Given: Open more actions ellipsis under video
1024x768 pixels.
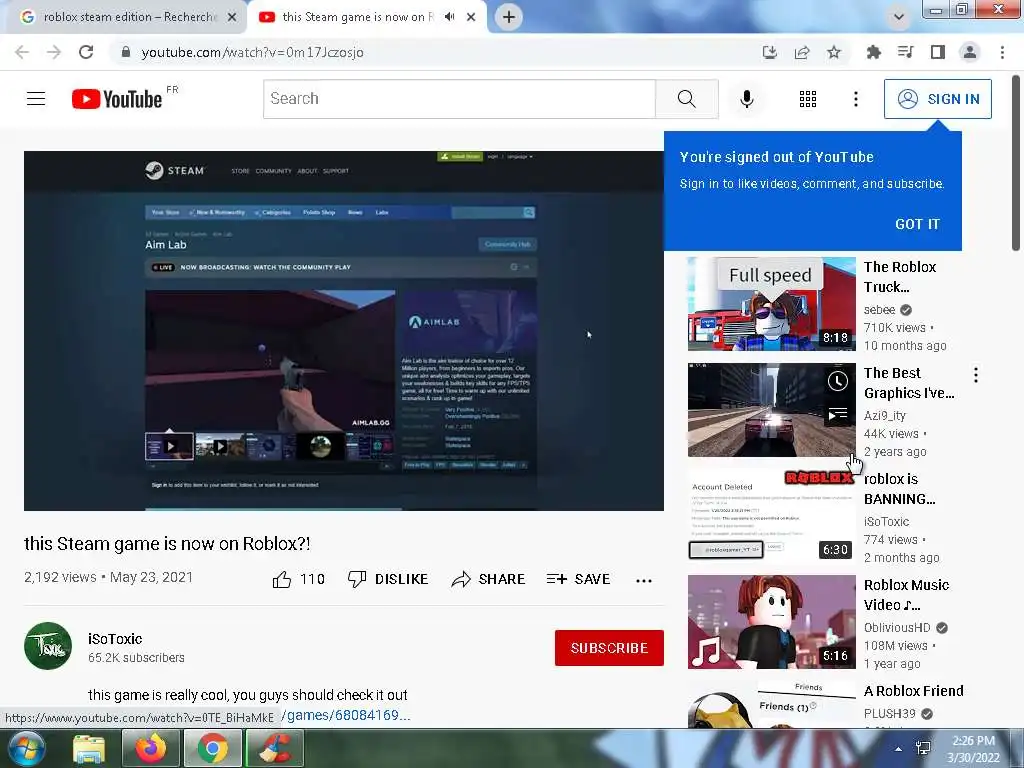Looking at the screenshot, I should point(644,581).
